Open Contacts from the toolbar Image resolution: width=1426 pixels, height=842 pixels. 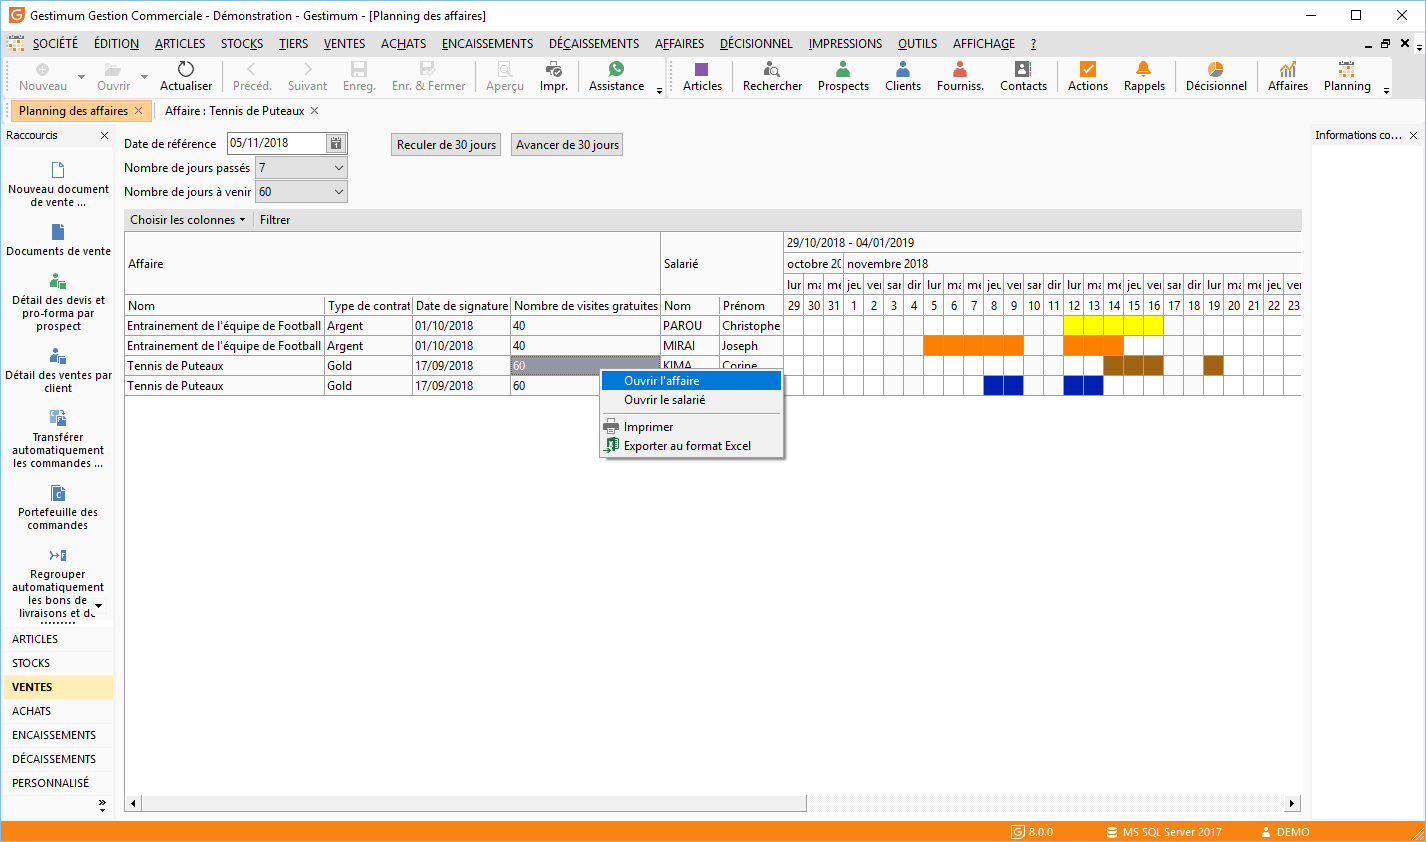click(x=1023, y=76)
